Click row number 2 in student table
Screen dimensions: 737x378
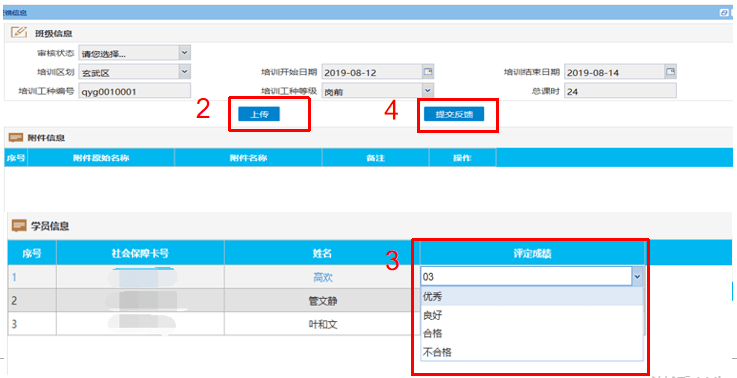pos(14,301)
